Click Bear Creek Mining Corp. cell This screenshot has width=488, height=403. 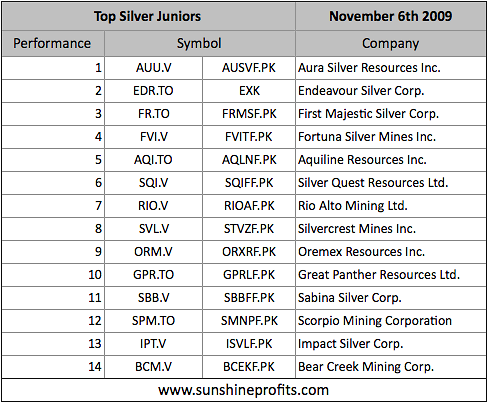coord(391,367)
